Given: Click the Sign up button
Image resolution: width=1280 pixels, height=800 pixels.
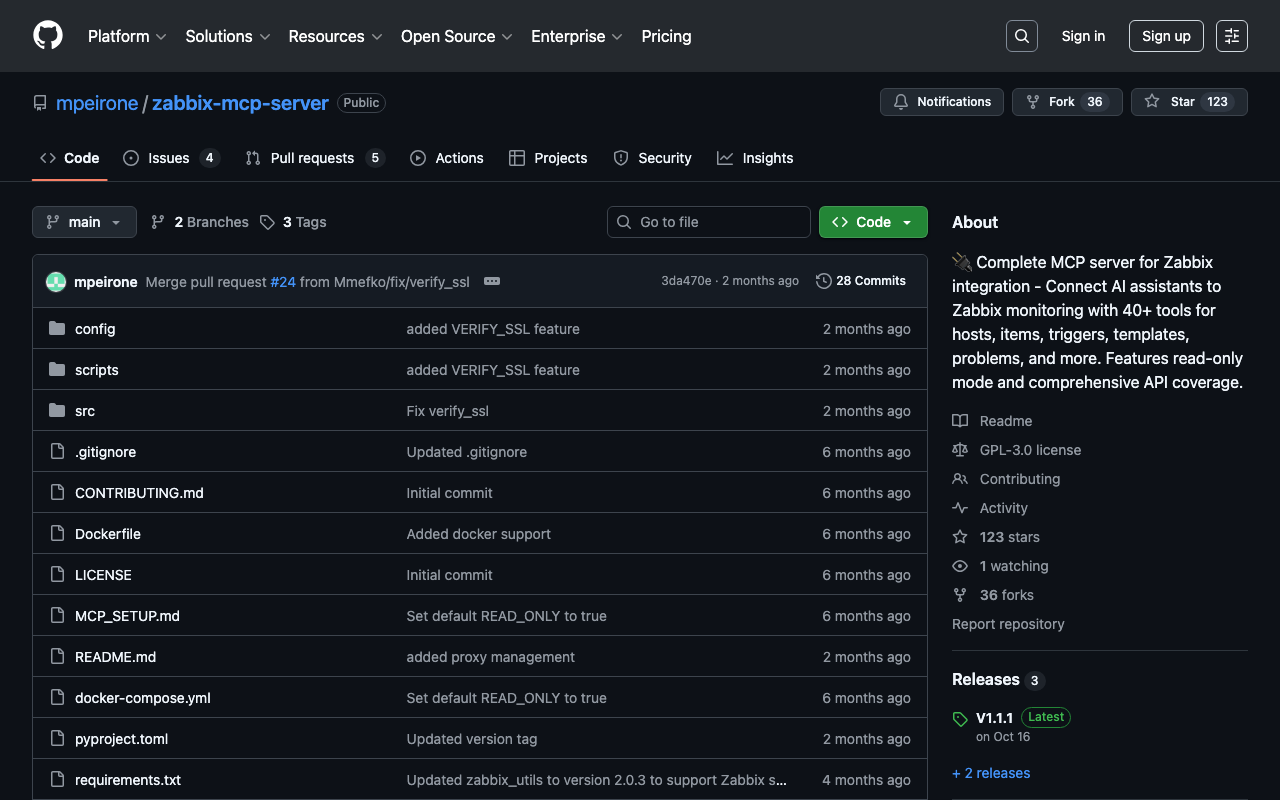Looking at the screenshot, I should 1165,36.
